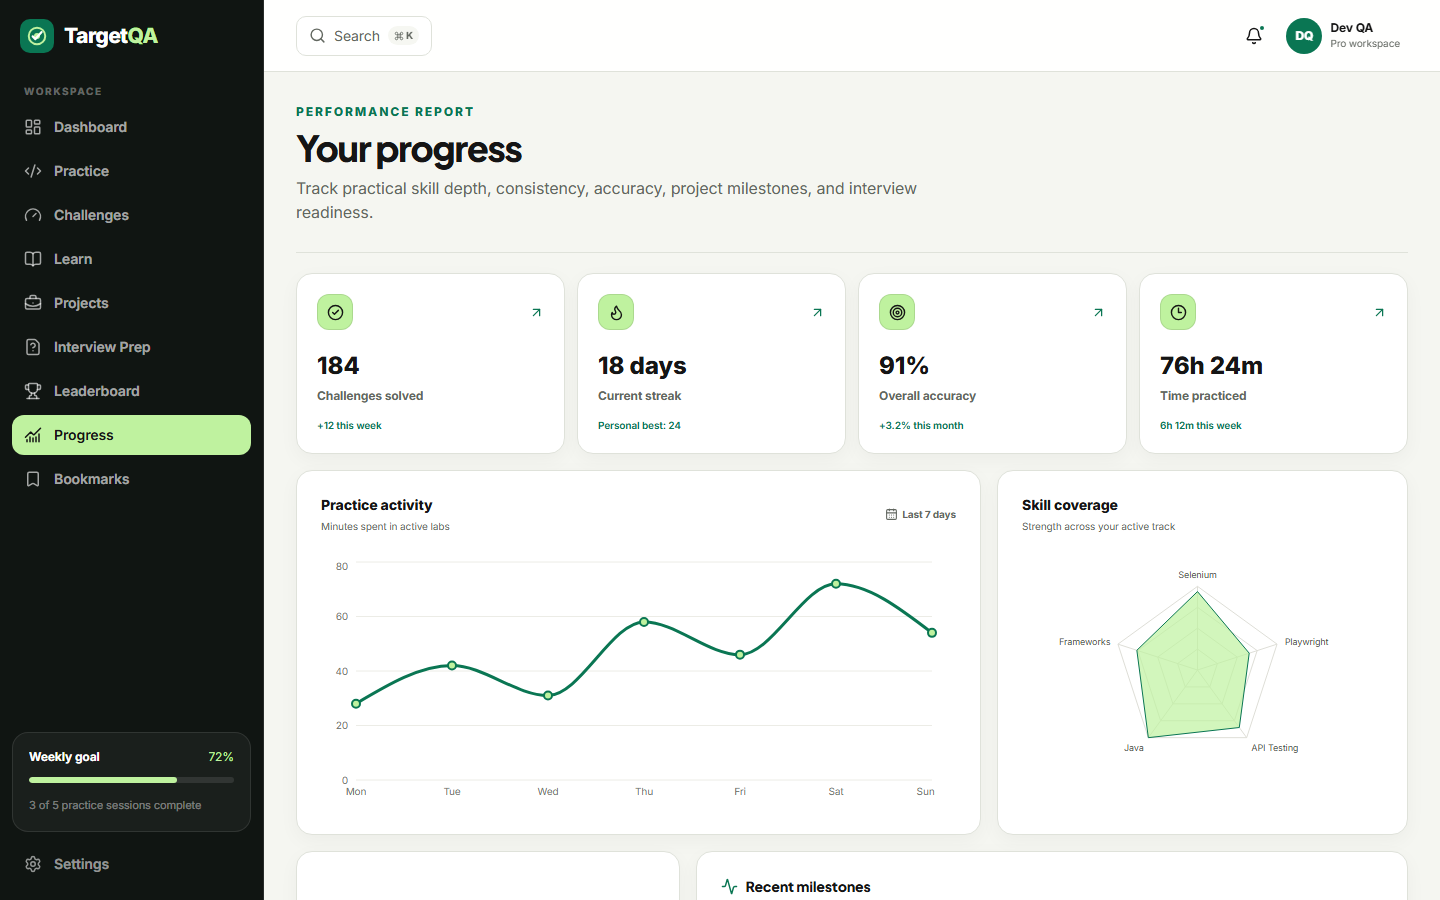Click the "Personal best: 24" text
Viewport: 1440px width, 900px height.
pyautogui.click(x=639, y=426)
